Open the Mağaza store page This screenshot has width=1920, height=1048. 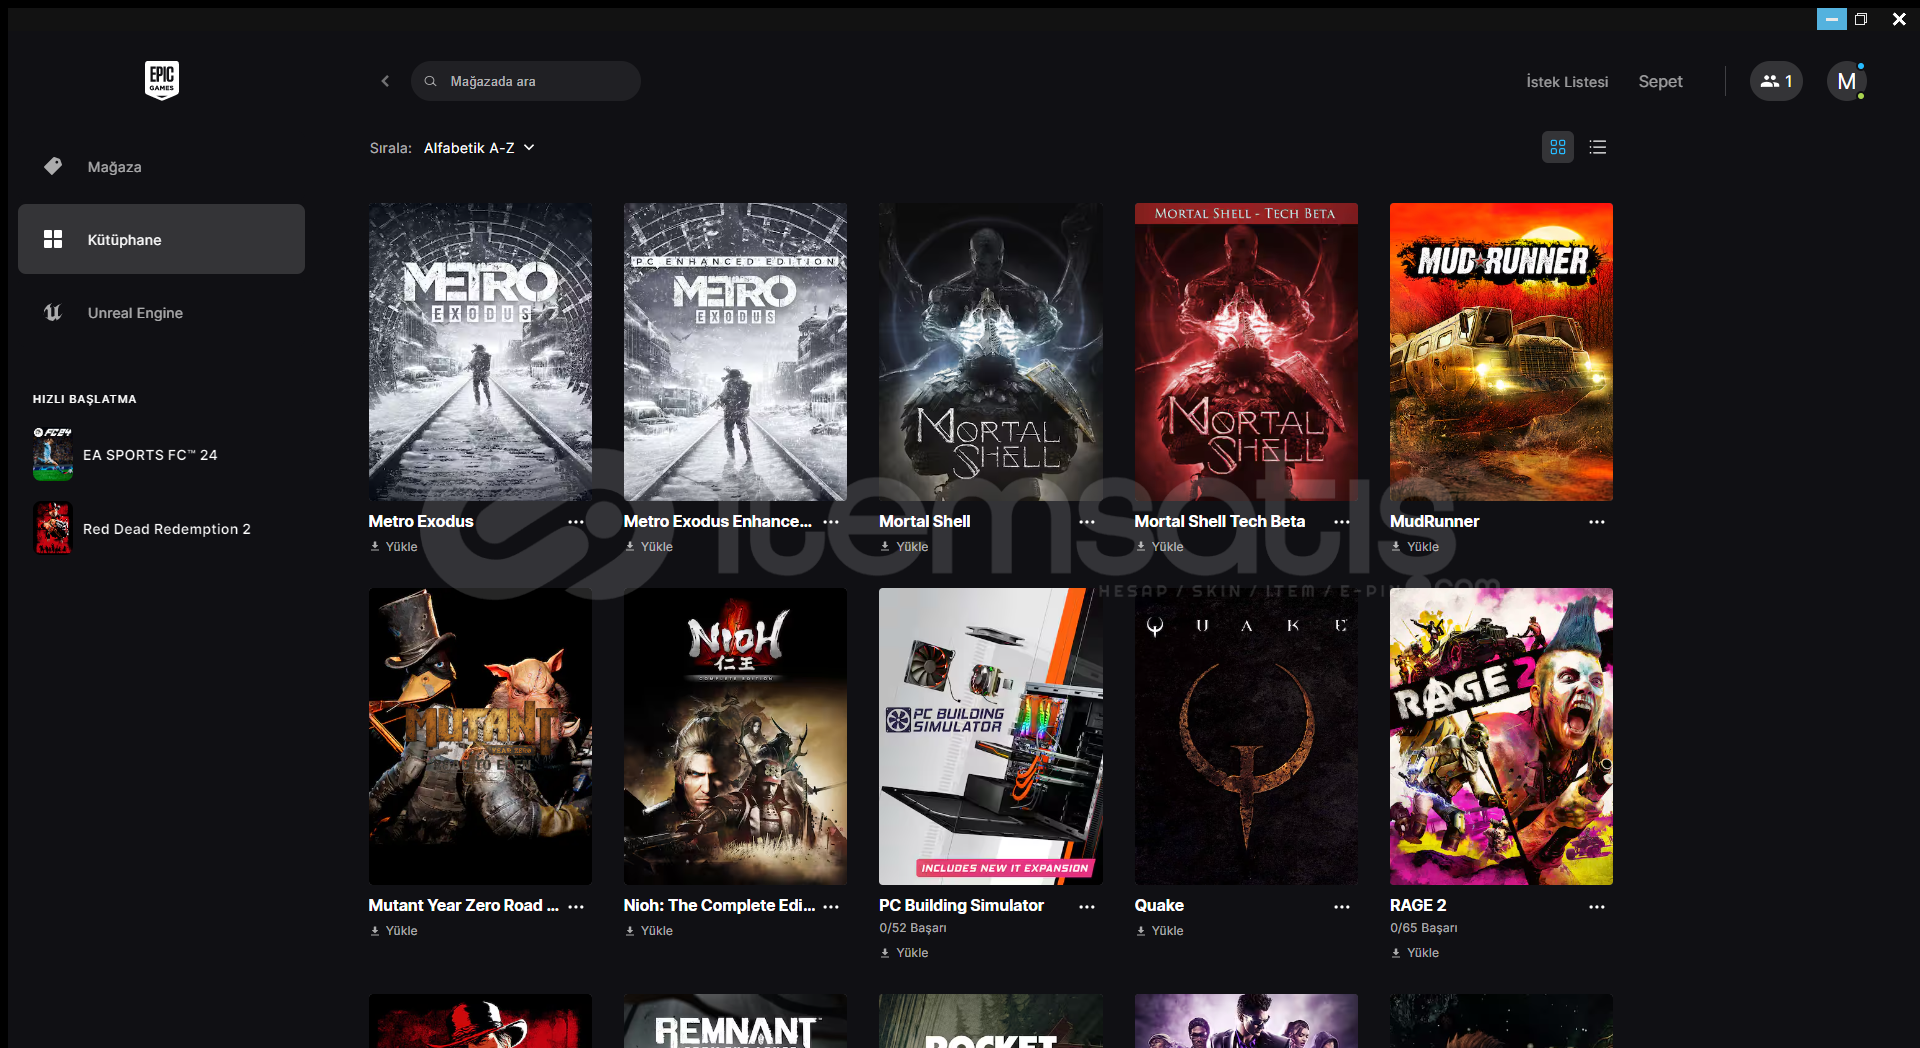coord(161,166)
